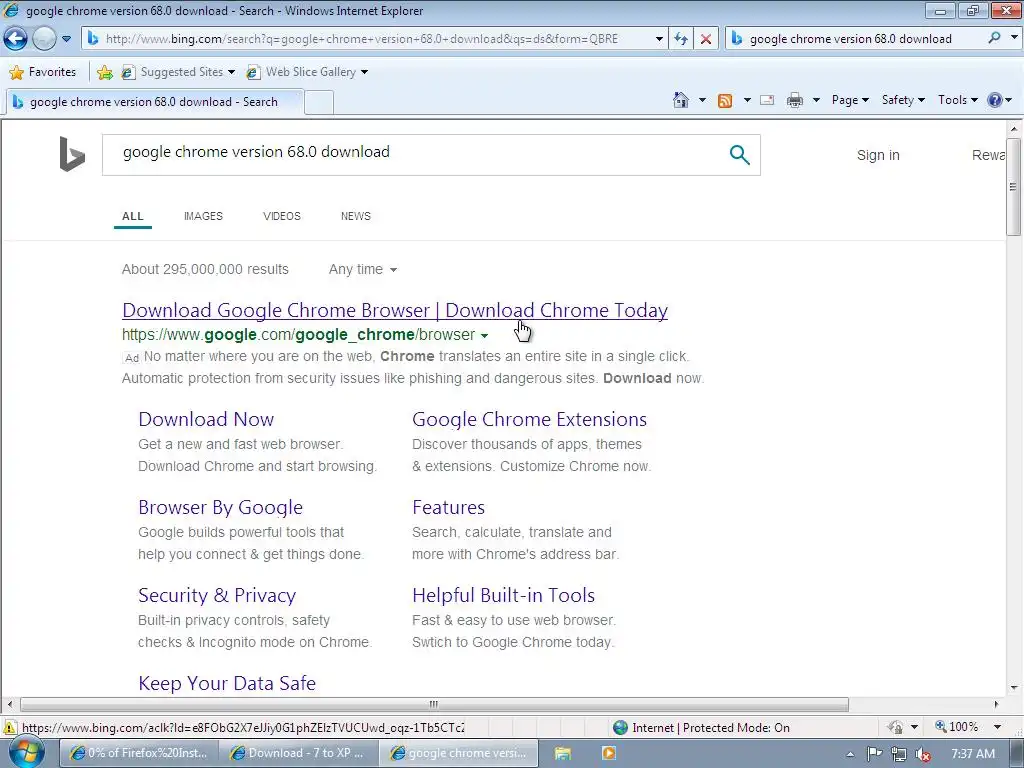This screenshot has width=1024, height=768.
Task: Expand the green URL dropdown arrow
Action: [484, 336]
